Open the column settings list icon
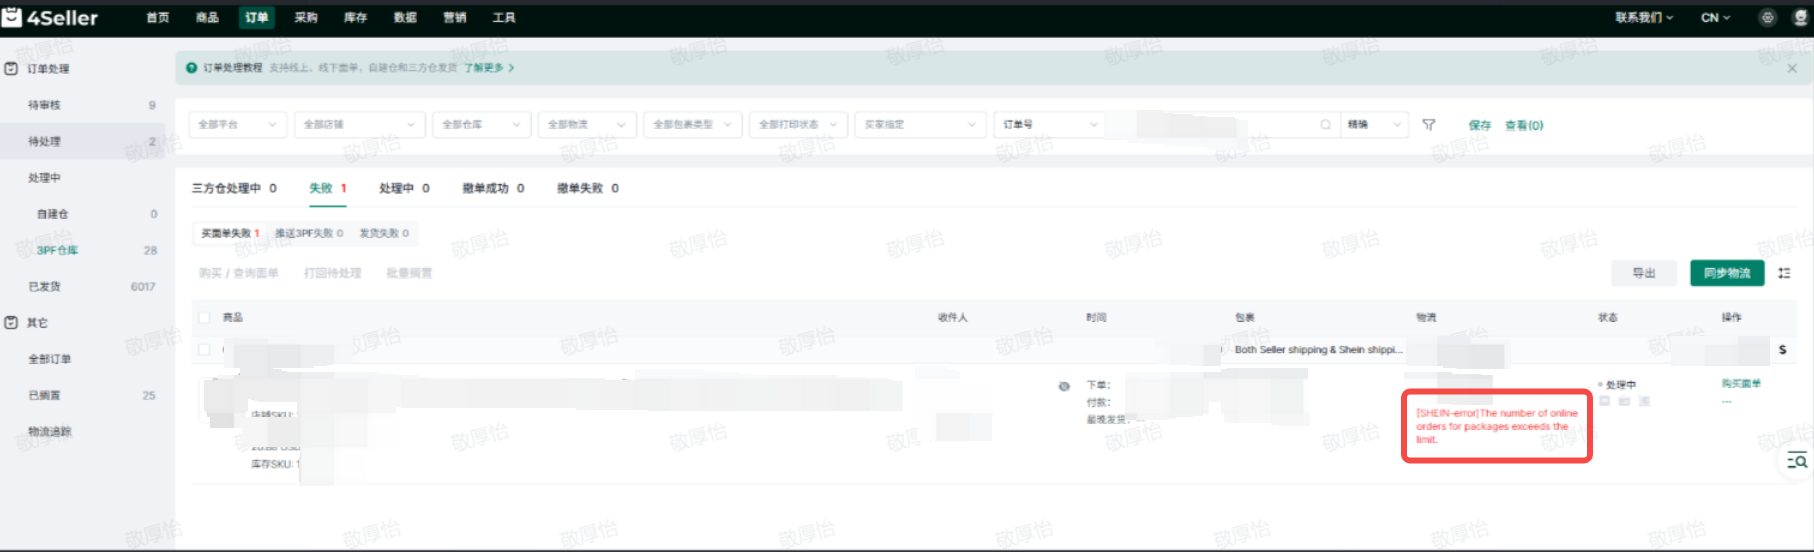The image size is (1814, 552). tap(1784, 273)
